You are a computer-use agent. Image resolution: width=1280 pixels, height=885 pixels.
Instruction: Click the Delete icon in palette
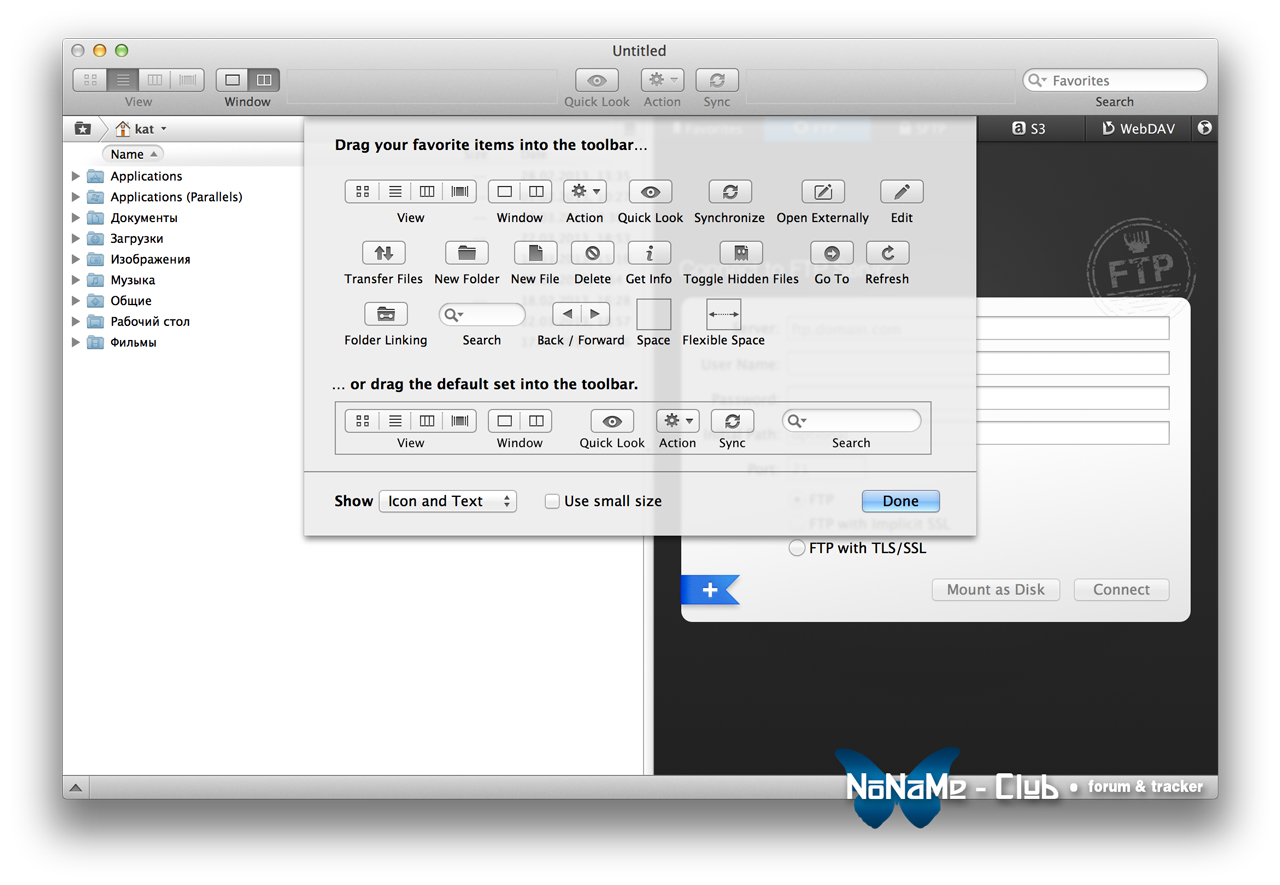click(592, 253)
